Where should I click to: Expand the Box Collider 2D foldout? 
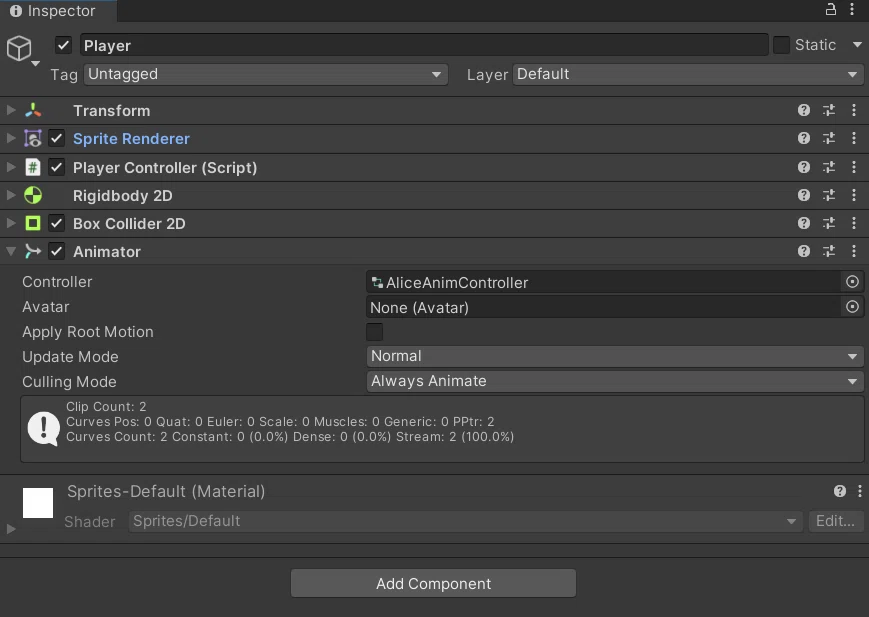pos(11,223)
